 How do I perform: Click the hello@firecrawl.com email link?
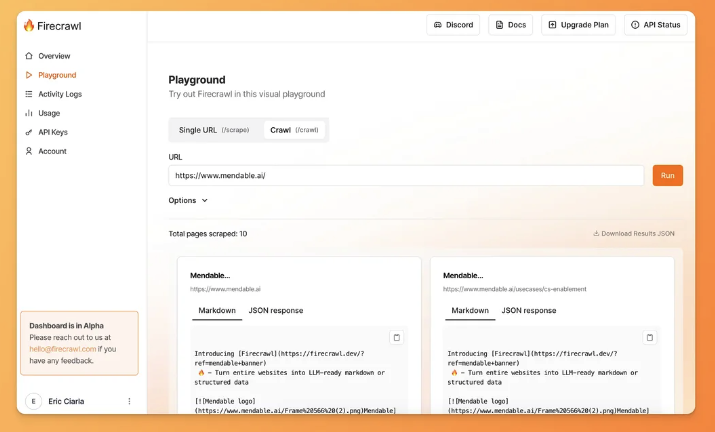[62, 349]
